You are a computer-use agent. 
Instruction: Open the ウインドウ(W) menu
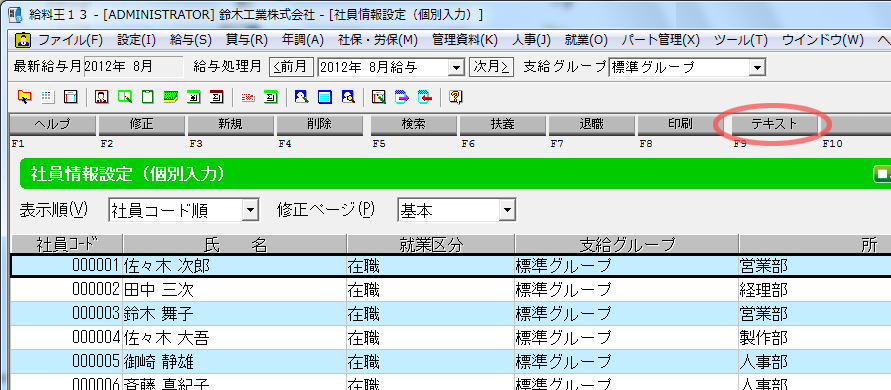click(x=823, y=40)
